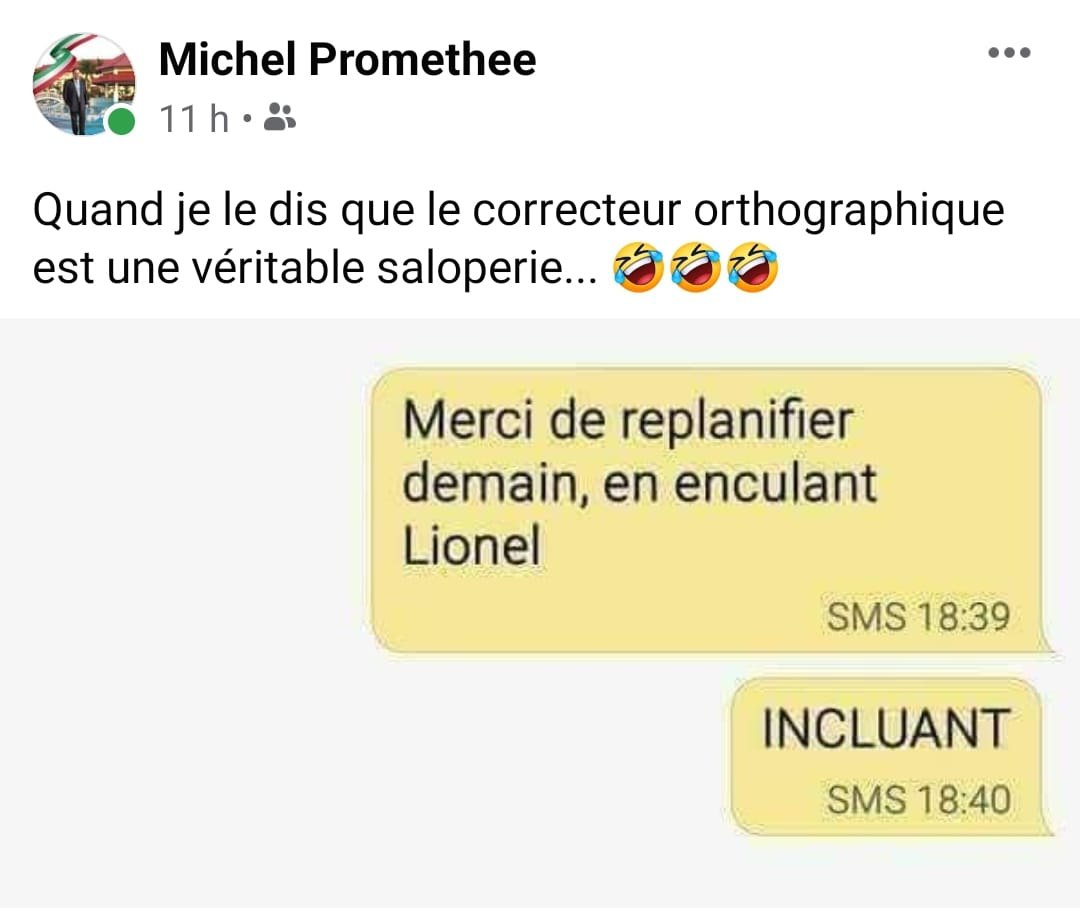Open Michel Promethee's profile picture
Screen dimensions: 1080x911
tap(83, 84)
